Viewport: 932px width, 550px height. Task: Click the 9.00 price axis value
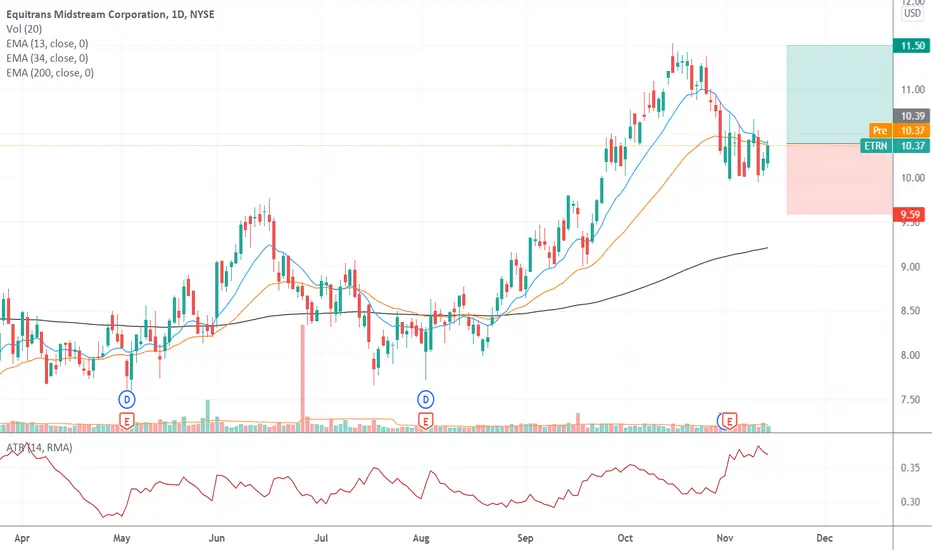(x=912, y=267)
